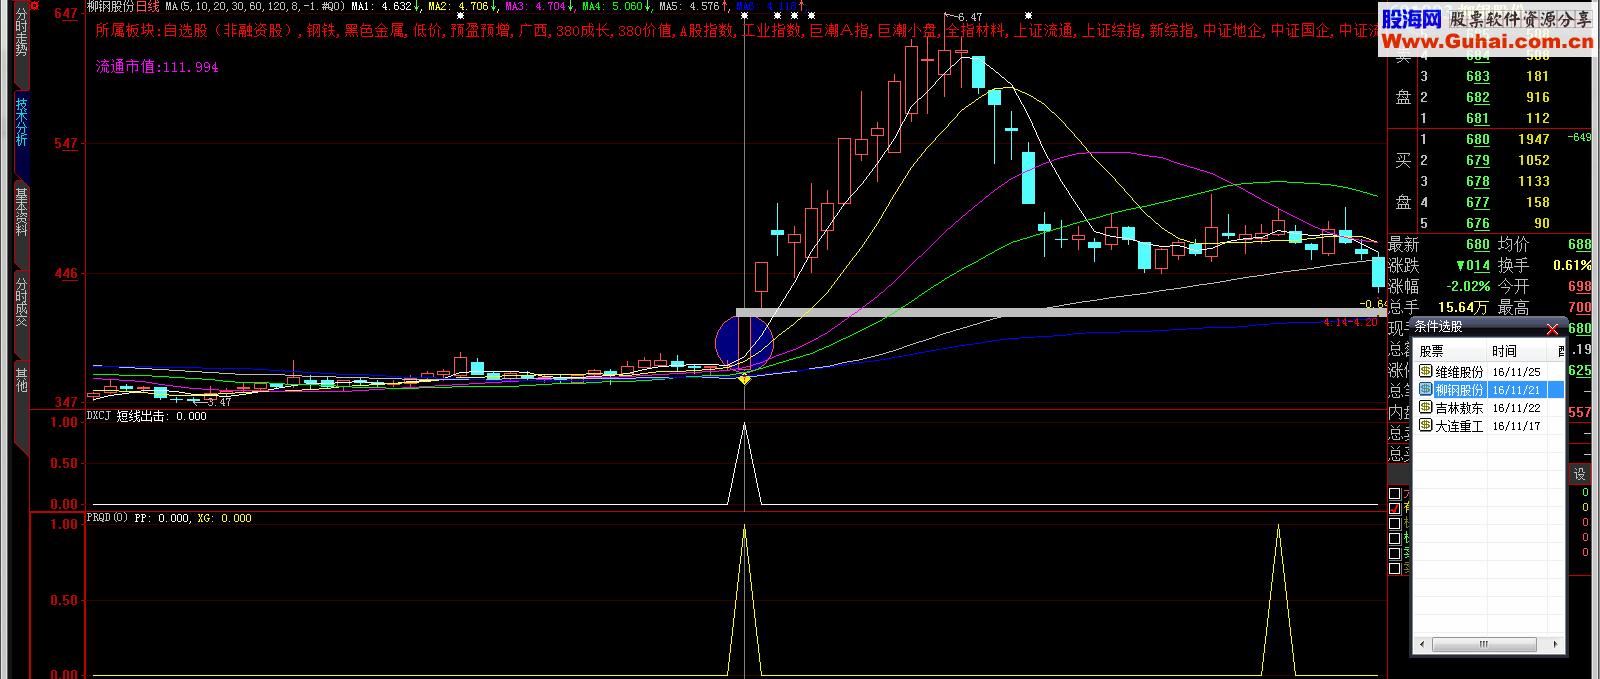Tick the bottom checkbox in the right panel

[1394, 568]
